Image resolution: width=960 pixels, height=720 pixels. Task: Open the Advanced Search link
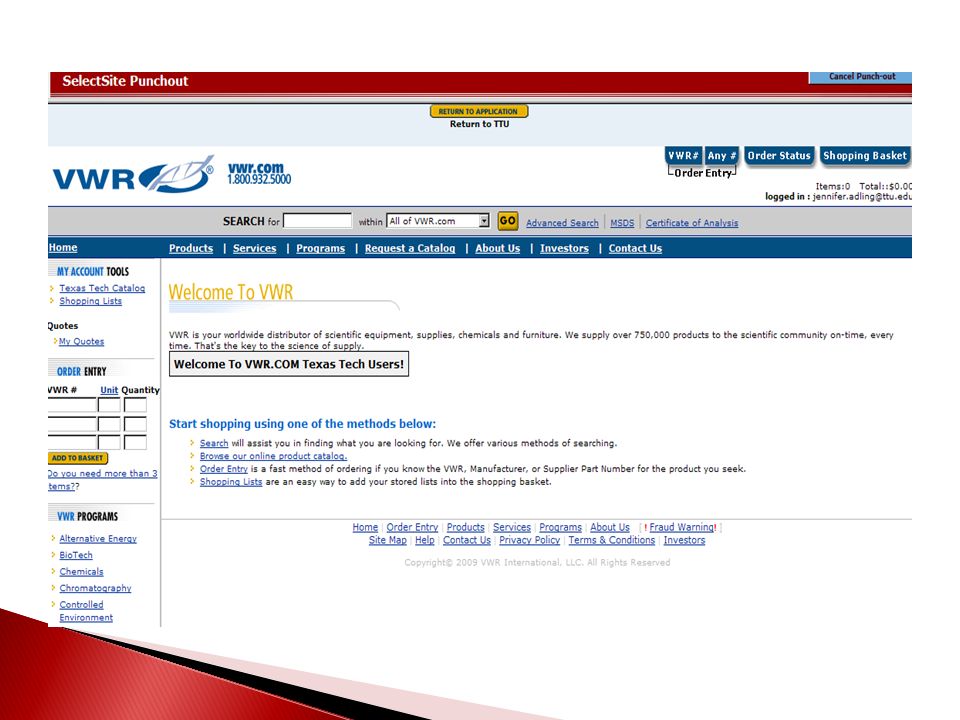(562, 223)
